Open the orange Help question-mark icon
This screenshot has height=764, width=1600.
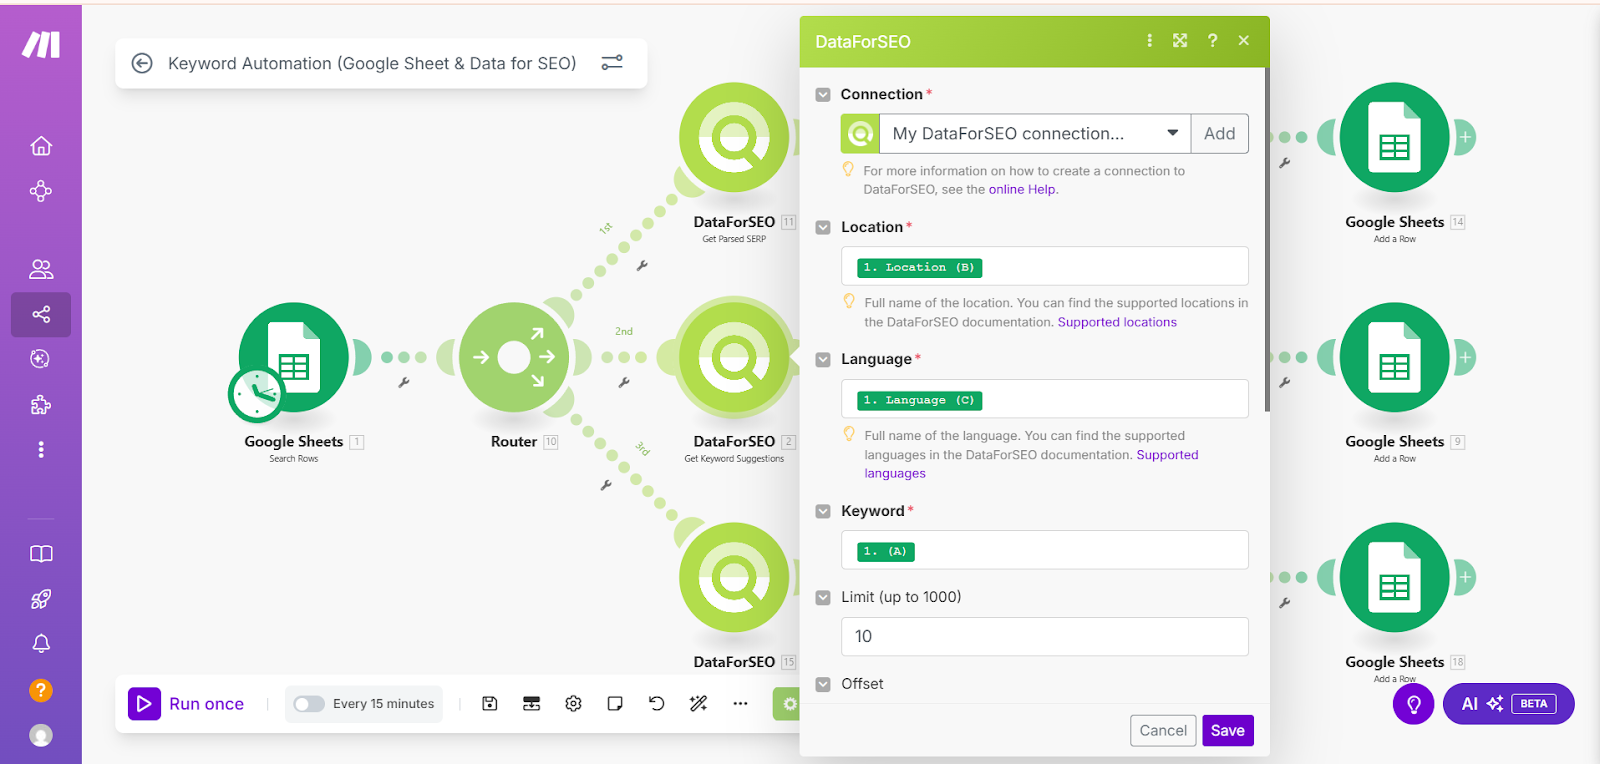point(41,690)
